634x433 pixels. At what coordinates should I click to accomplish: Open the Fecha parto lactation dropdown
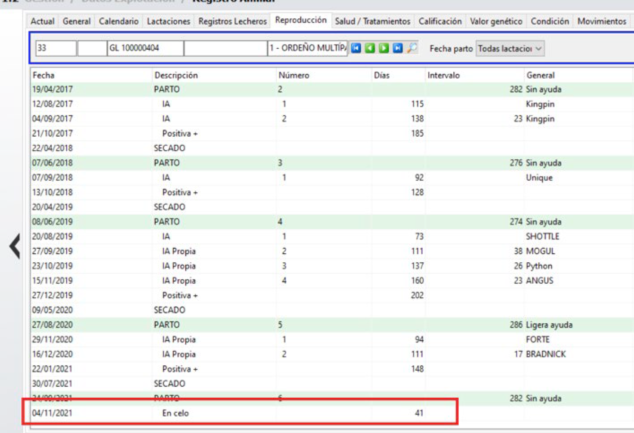coord(509,48)
